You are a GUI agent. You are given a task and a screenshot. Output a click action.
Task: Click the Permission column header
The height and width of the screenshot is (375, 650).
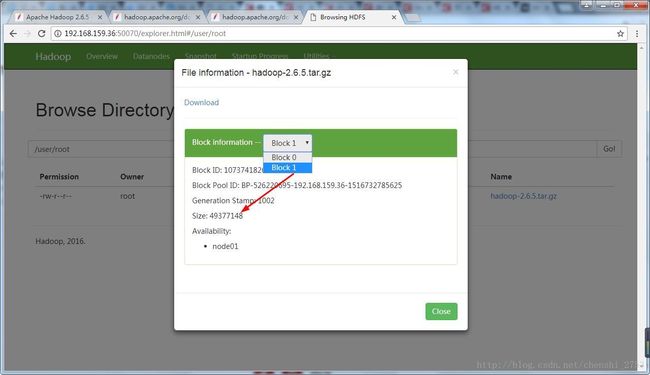(59, 177)
